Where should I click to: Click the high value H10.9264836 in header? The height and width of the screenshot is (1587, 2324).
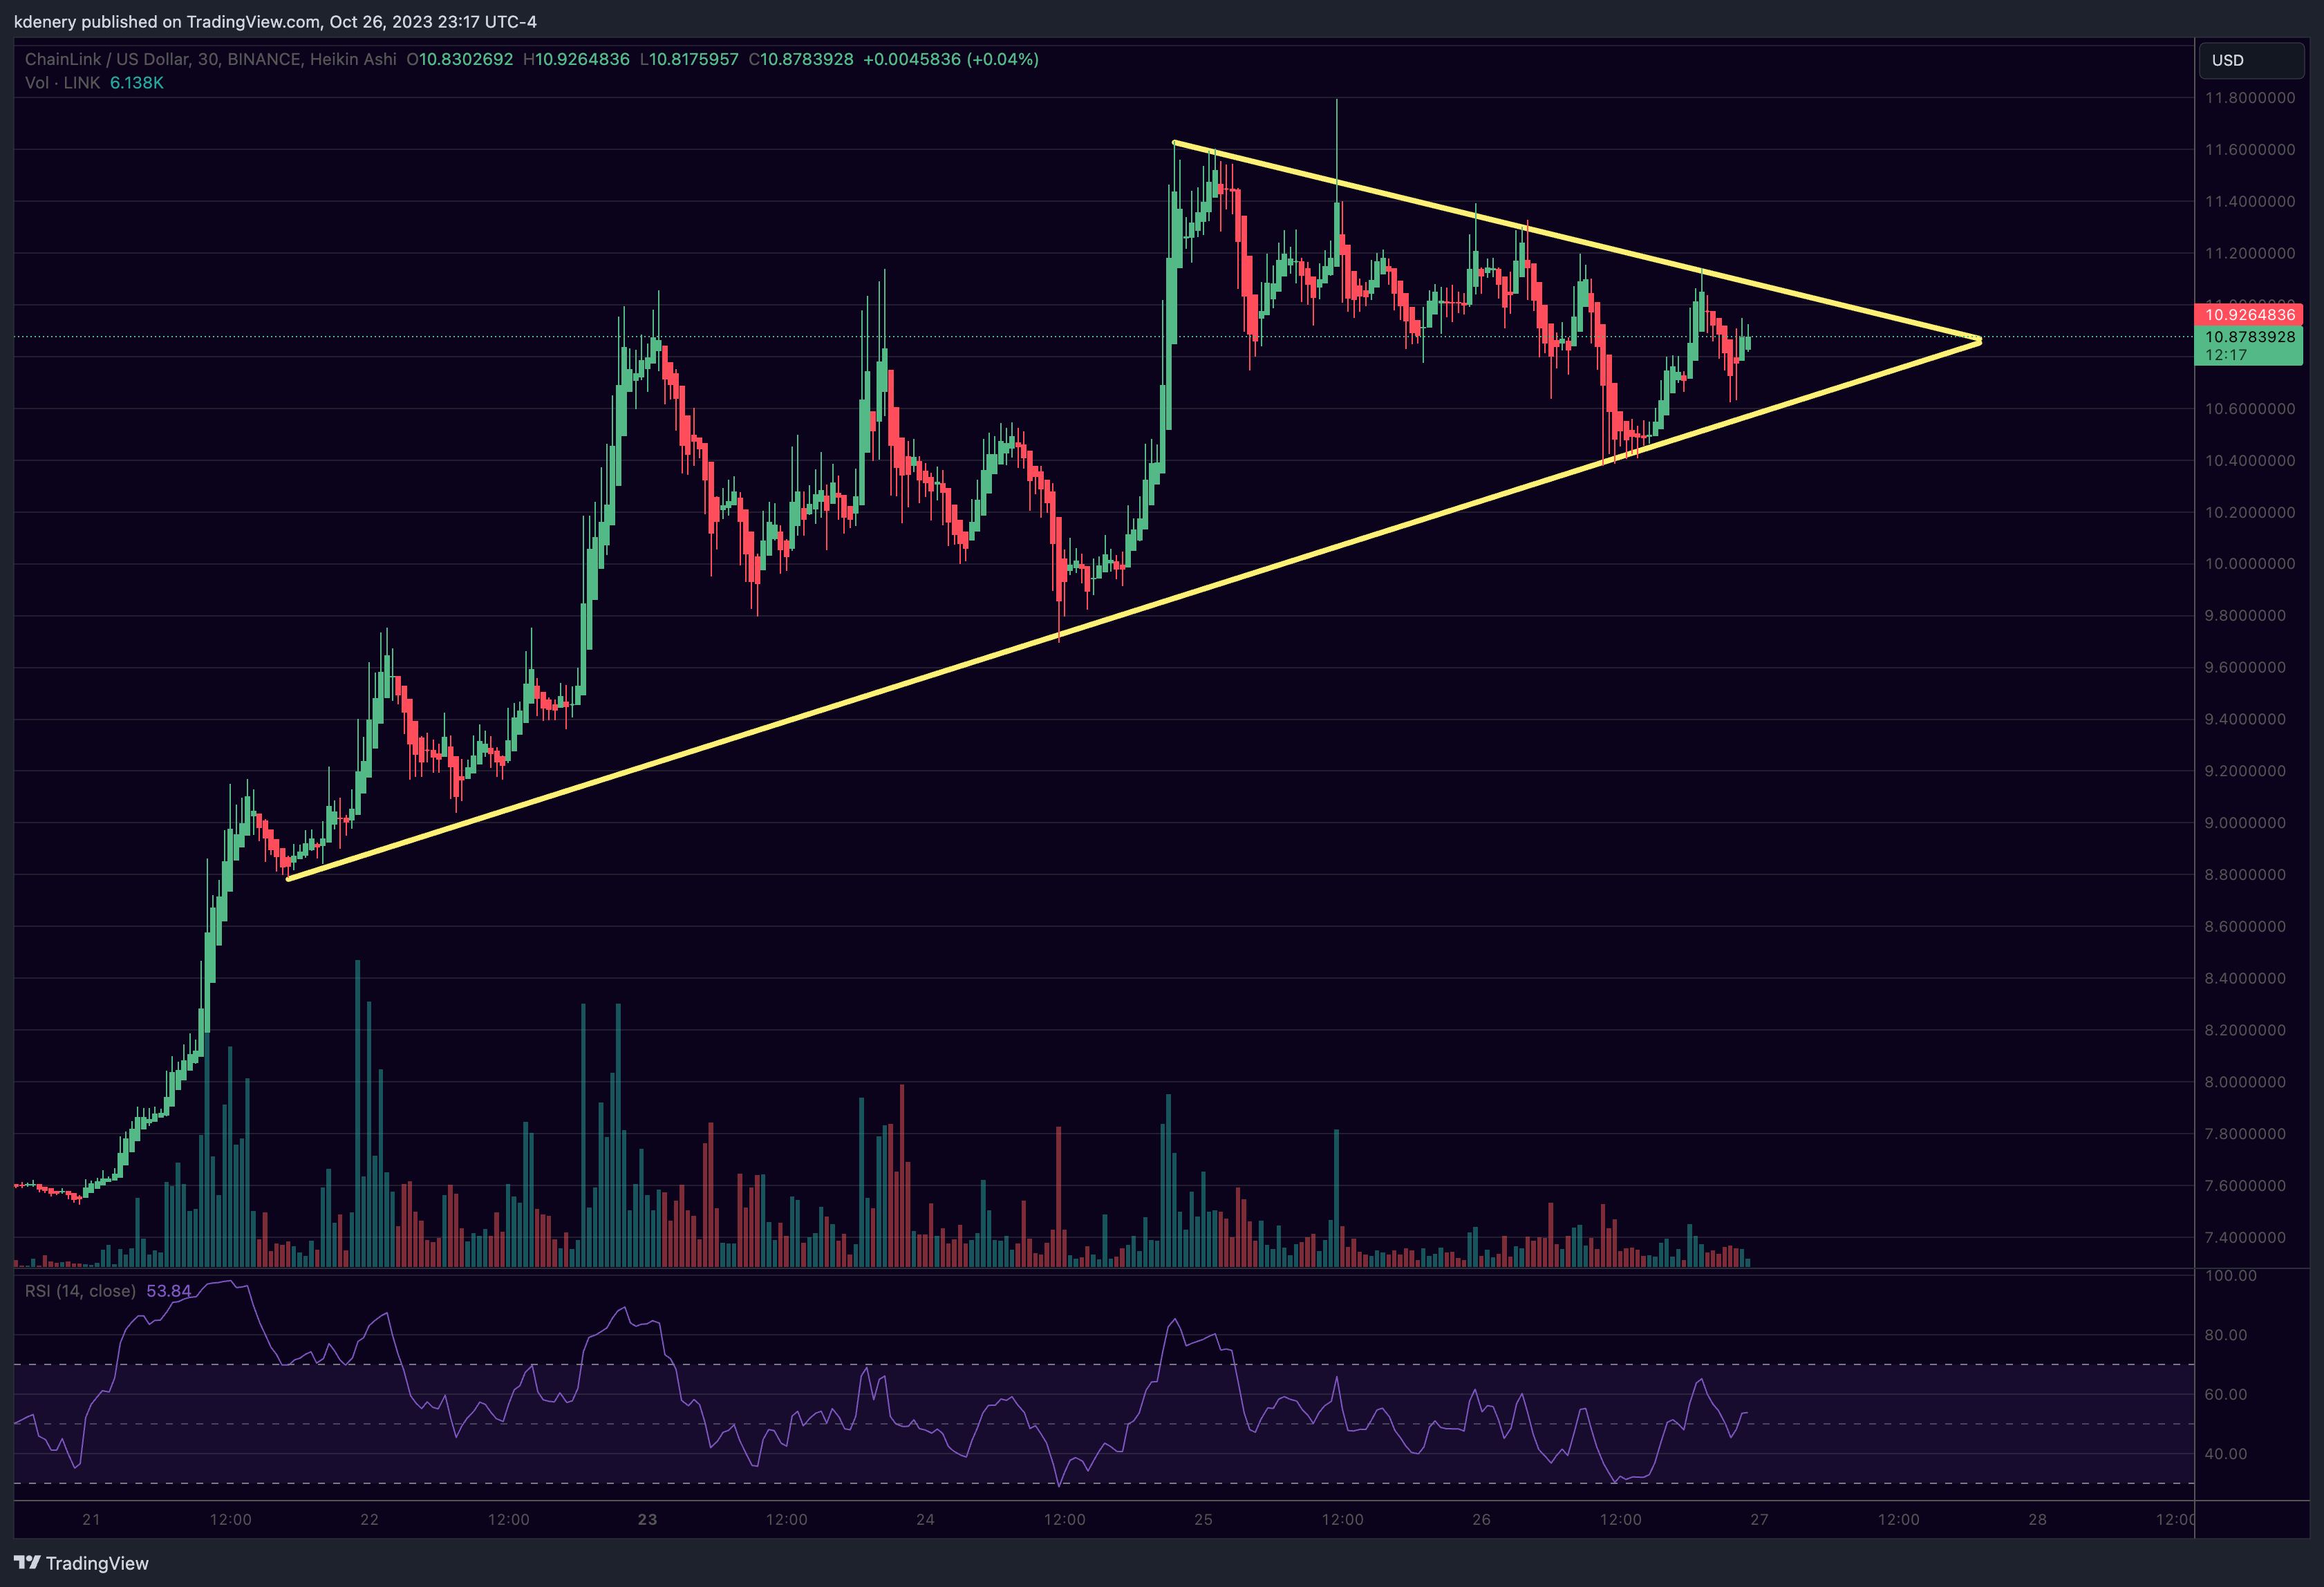click(577, 59)
